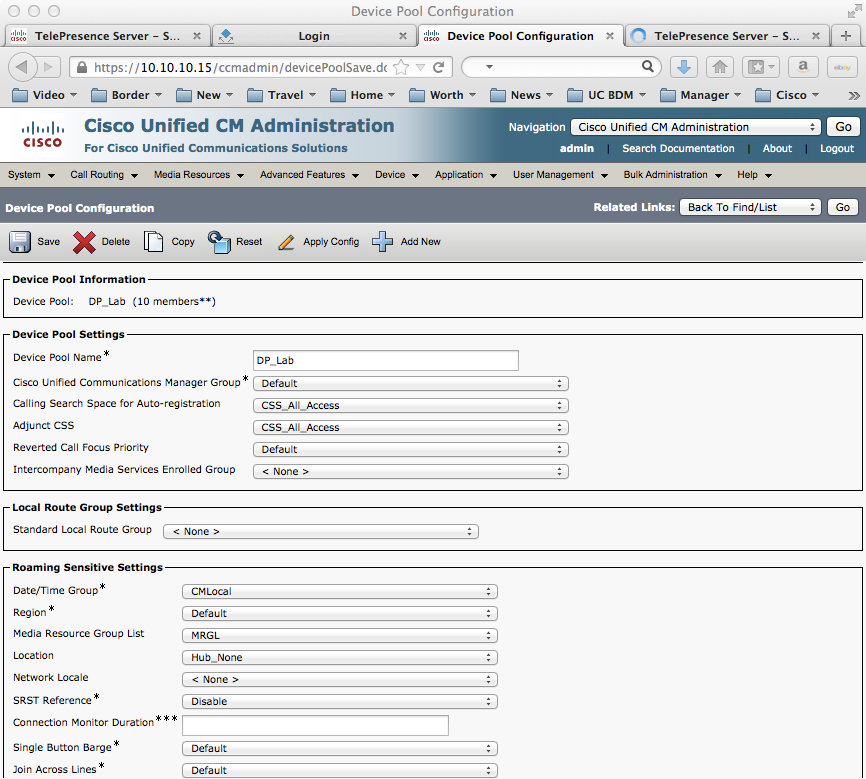Click the eBay toolbar icon
This screenshot has height=779, width=866.
coord(842,67)
